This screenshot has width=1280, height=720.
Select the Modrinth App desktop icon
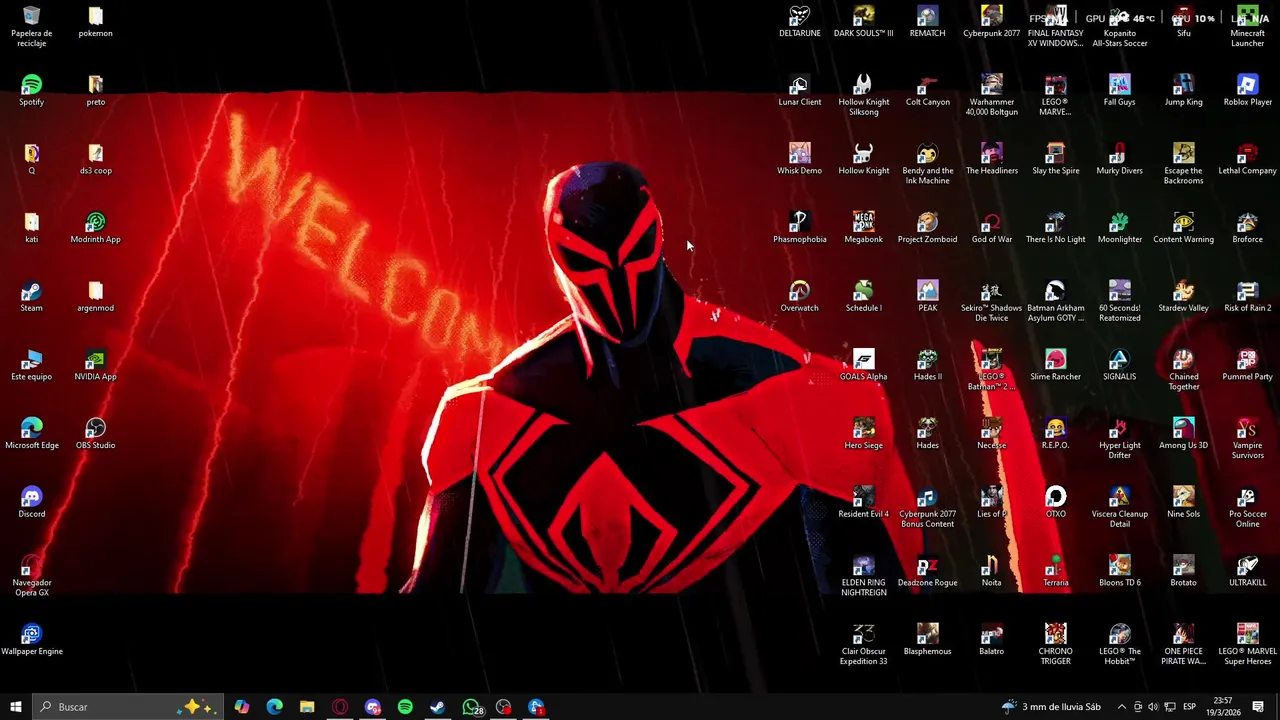point(95,228)
